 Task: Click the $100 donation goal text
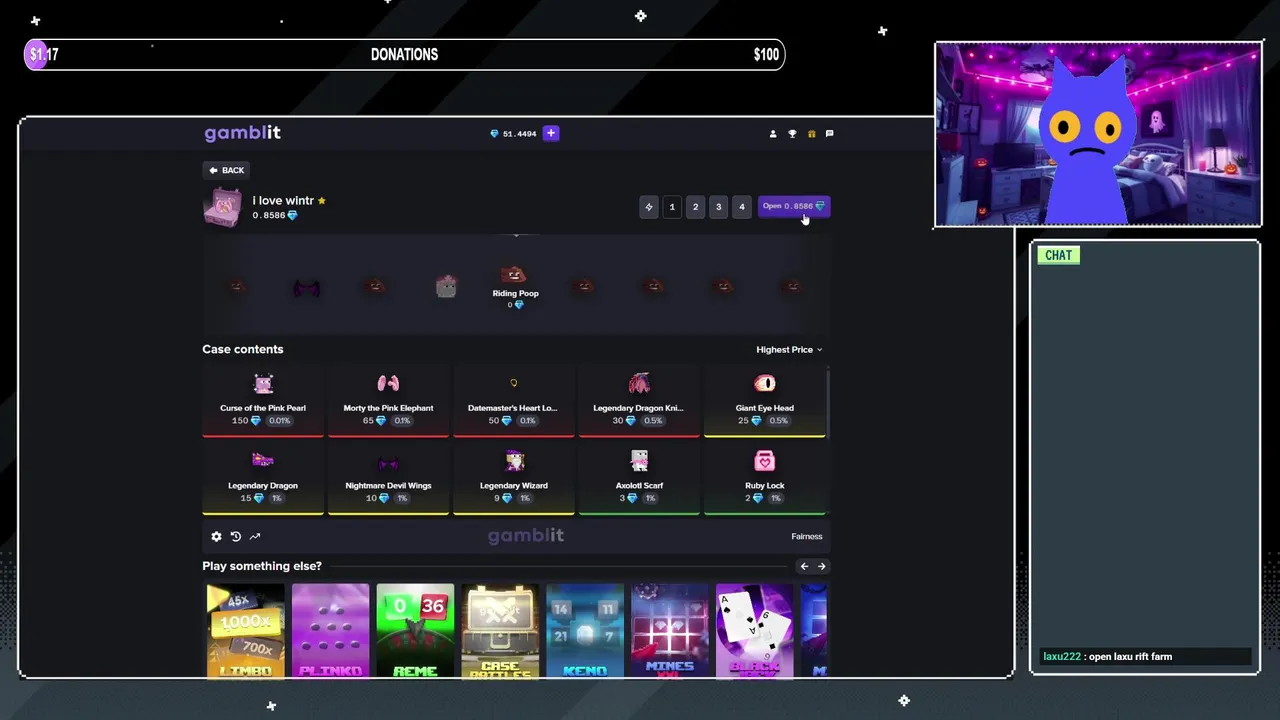pos(766,55)
